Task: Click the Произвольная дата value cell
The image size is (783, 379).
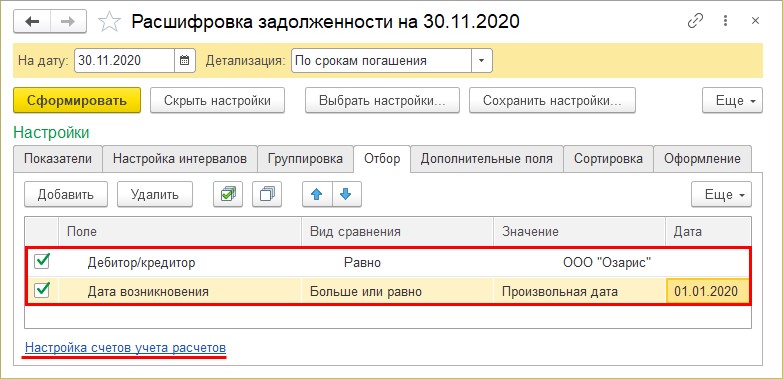Action: click(579, 291)
